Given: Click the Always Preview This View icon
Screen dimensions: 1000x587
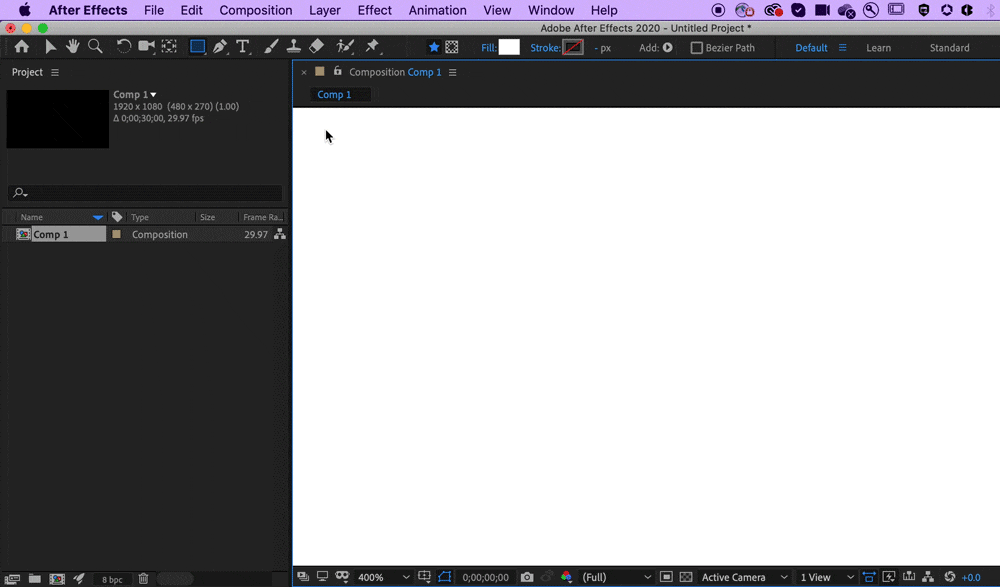Looking at the screenshot, I should click(x=303, y=577).
